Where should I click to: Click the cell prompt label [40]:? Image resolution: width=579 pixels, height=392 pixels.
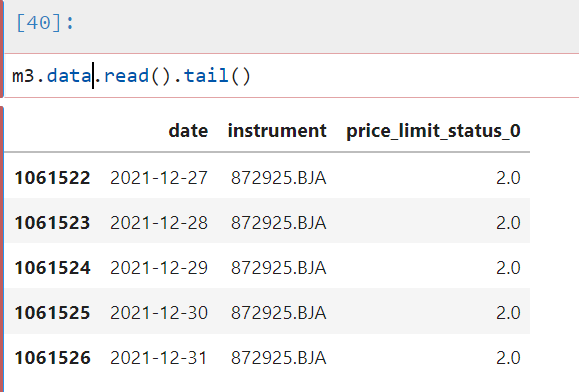point(45,23)
